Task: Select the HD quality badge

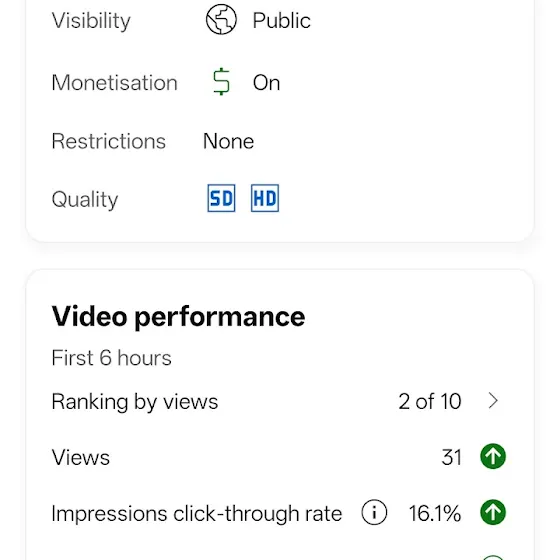Action: tap(265, 198)
